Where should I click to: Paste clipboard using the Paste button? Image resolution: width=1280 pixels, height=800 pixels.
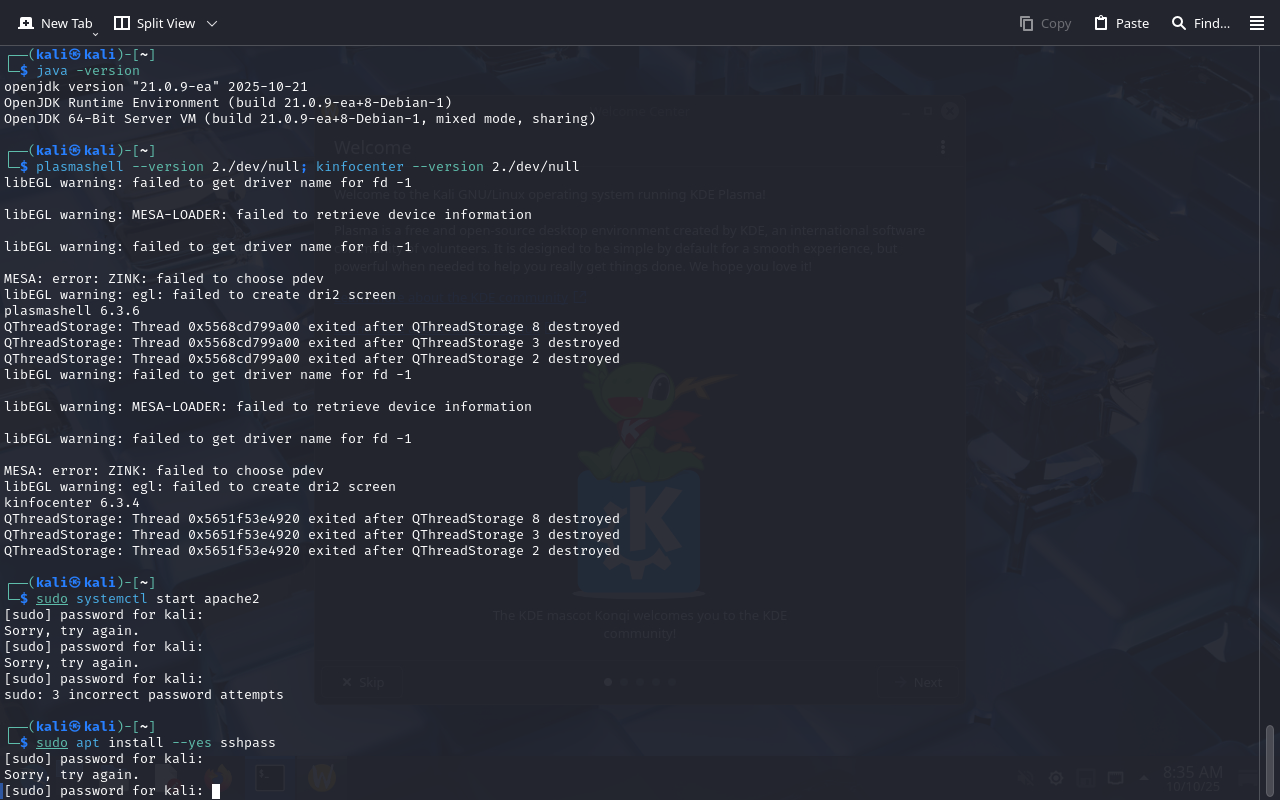pos(1121,23)
